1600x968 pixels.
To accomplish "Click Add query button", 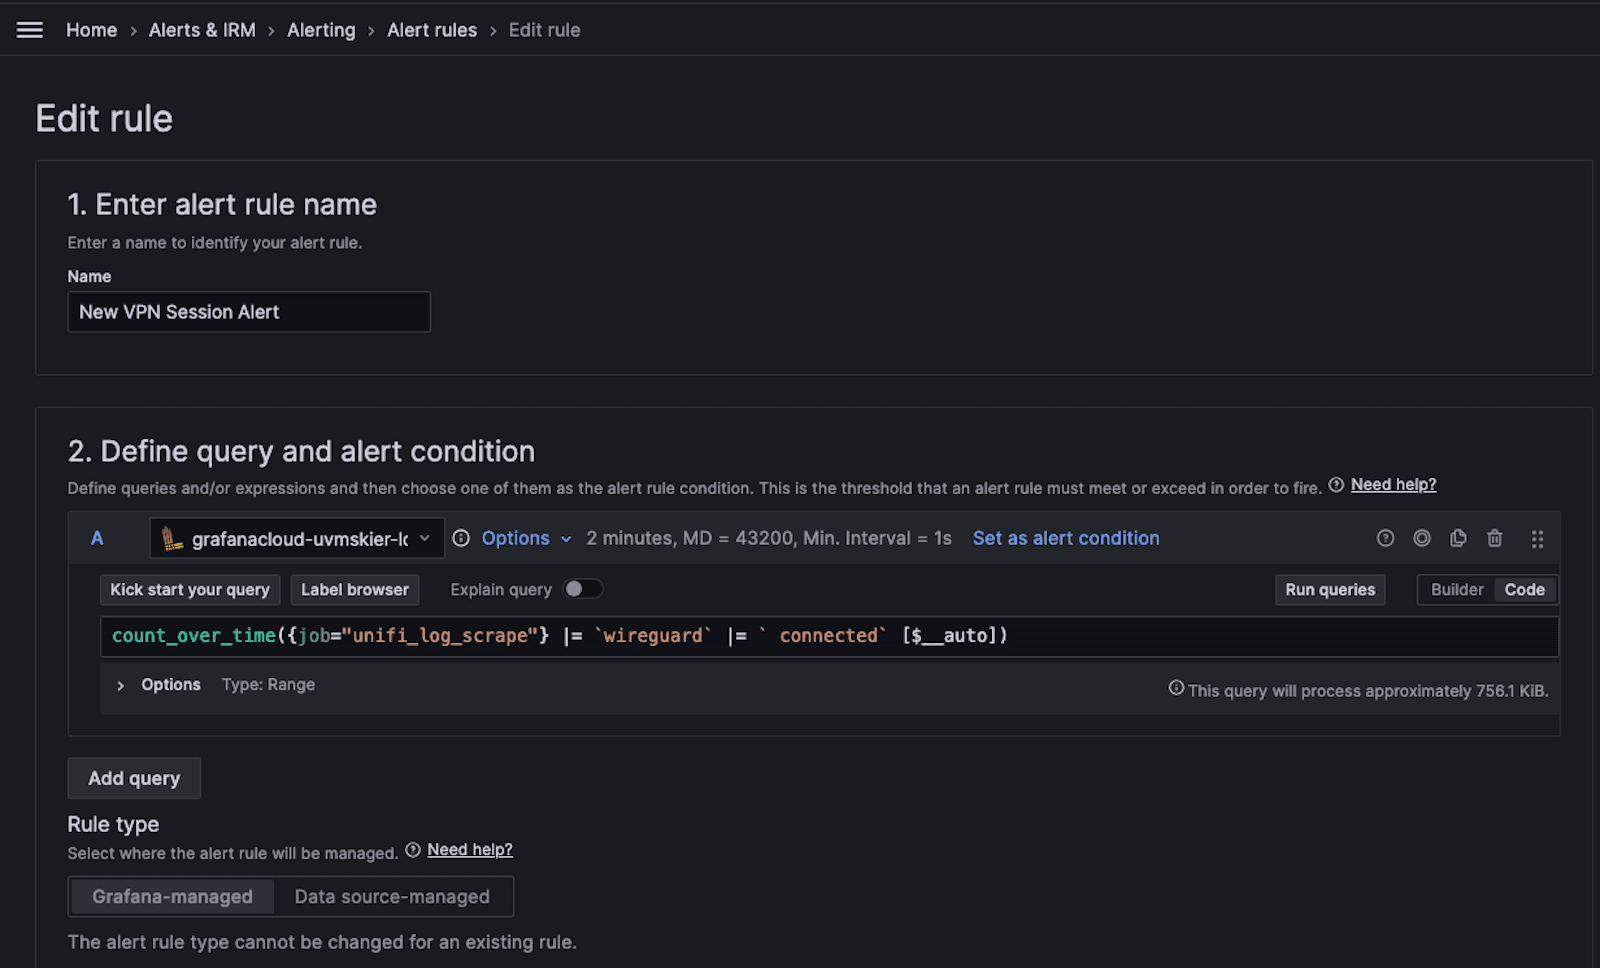I will pyautogui.click(x=134, y=778).
